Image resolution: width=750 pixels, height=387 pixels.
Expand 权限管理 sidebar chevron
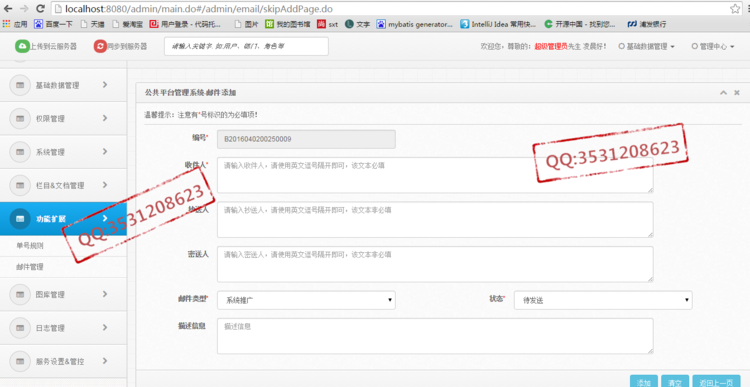pyautogui.click(x=105, y=118)
